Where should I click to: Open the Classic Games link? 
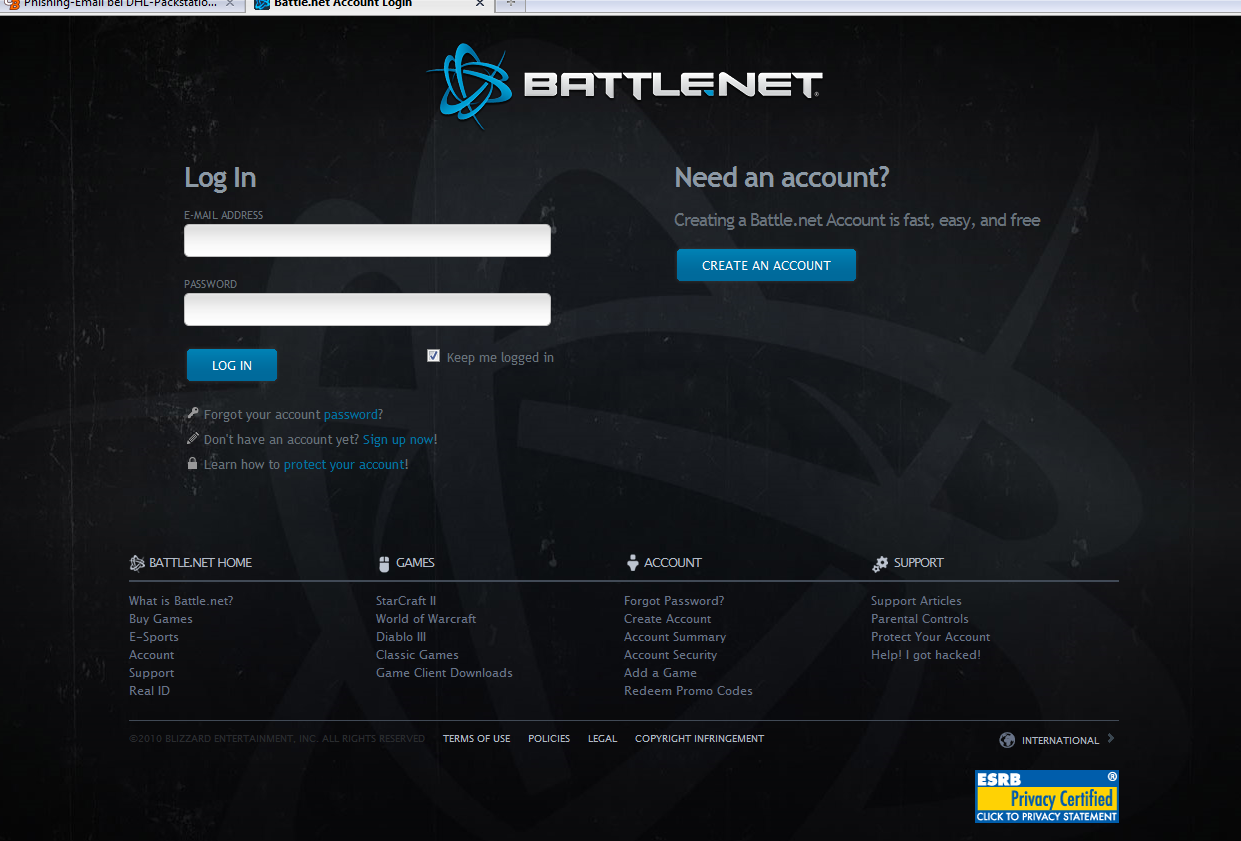[x=417, y=655]
